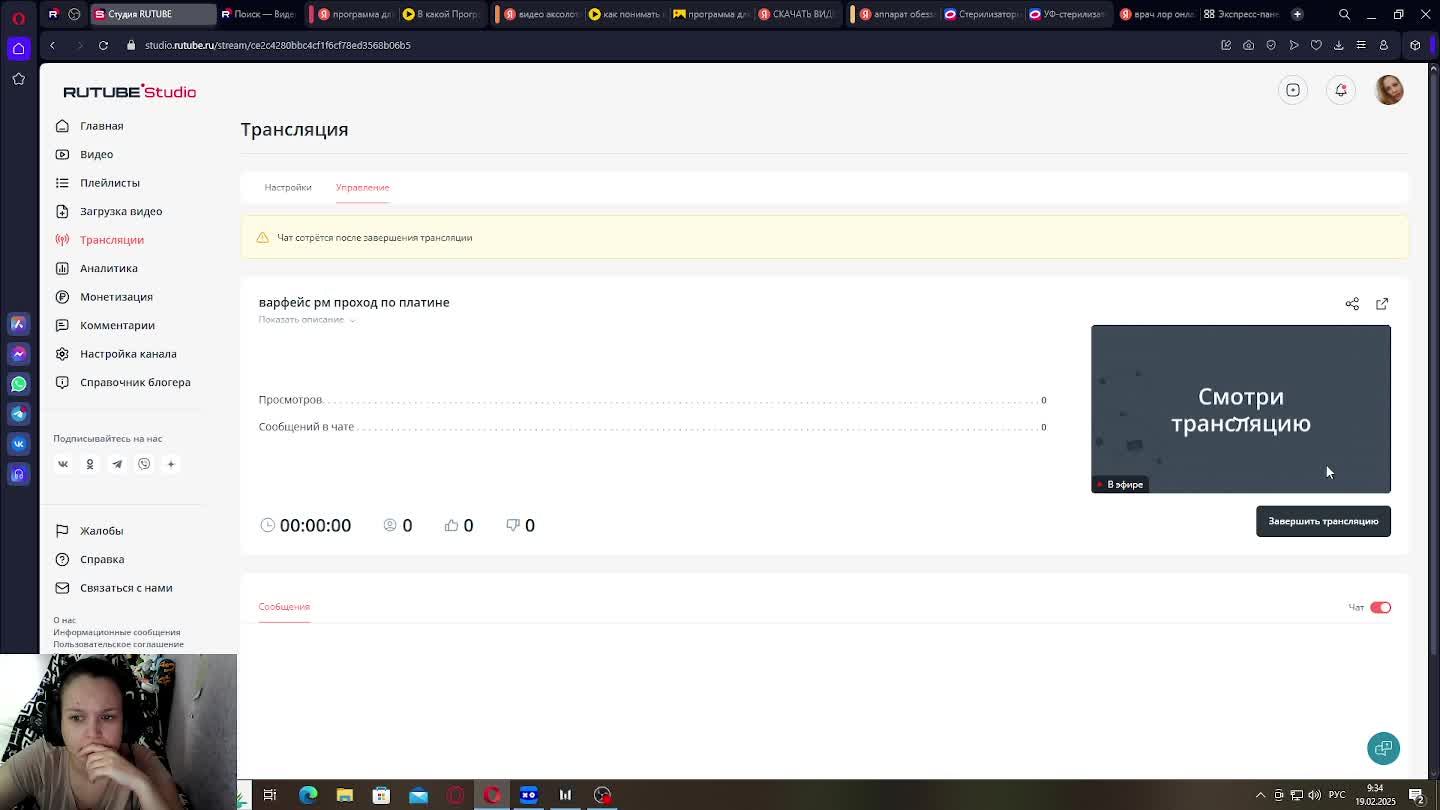The image size is (1440, 810).
Task: Open File Explorer from the taskbar
Action: tap(345, 795)
